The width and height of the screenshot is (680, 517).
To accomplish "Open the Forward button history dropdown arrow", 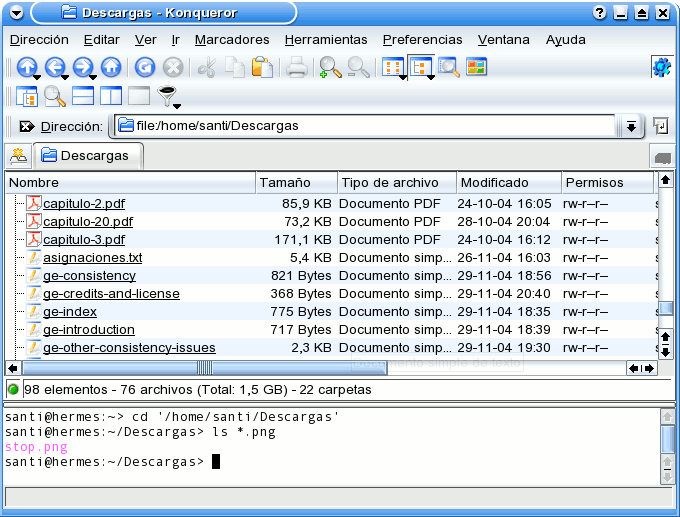I will 92,77.
